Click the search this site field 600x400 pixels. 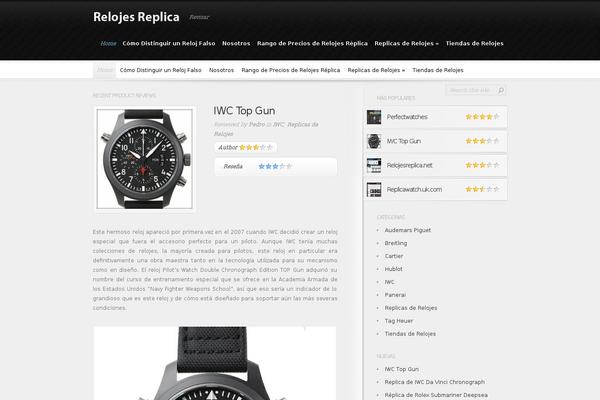tap(471, 90)
